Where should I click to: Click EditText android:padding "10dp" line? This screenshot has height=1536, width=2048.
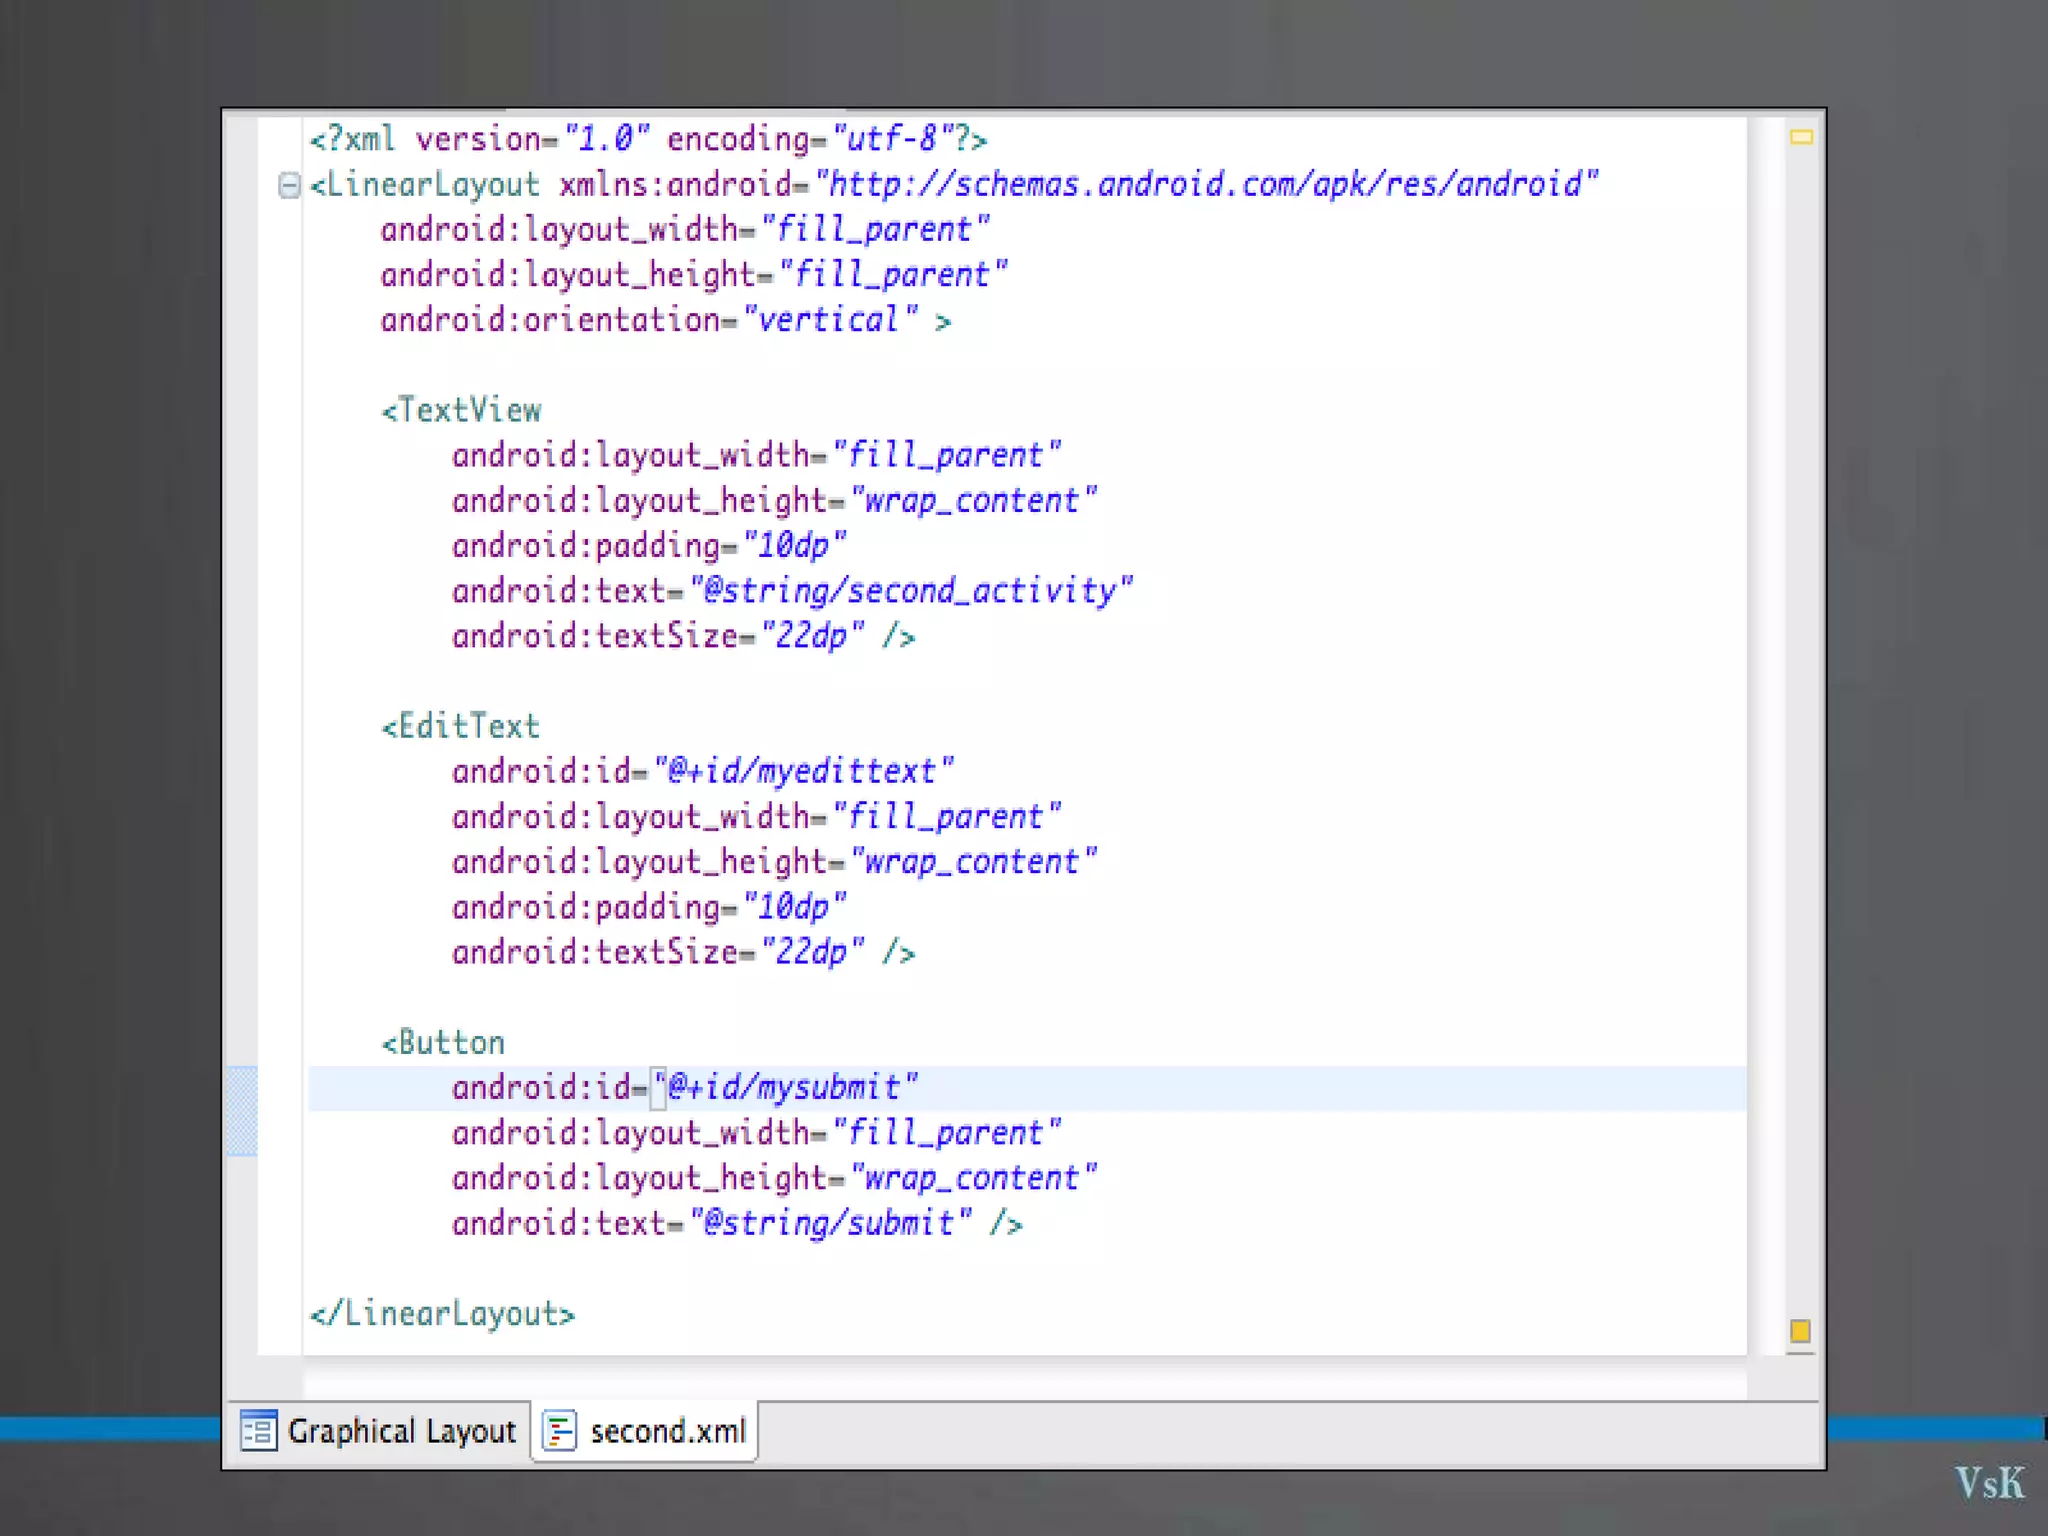[x=649, y=907]
